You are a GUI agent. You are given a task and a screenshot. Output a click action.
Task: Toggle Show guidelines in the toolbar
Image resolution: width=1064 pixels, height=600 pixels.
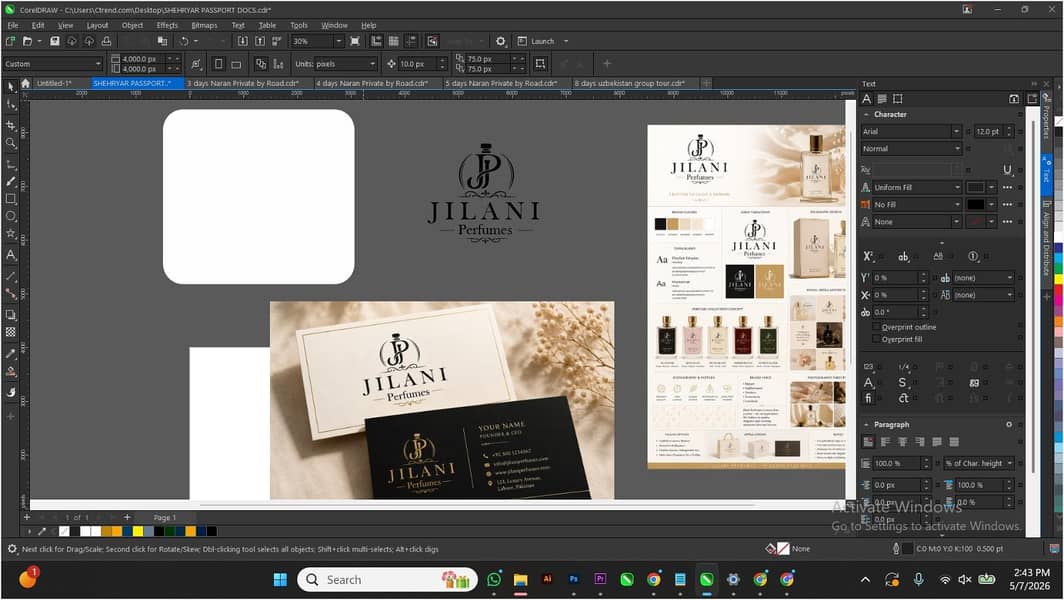(411, 41)
